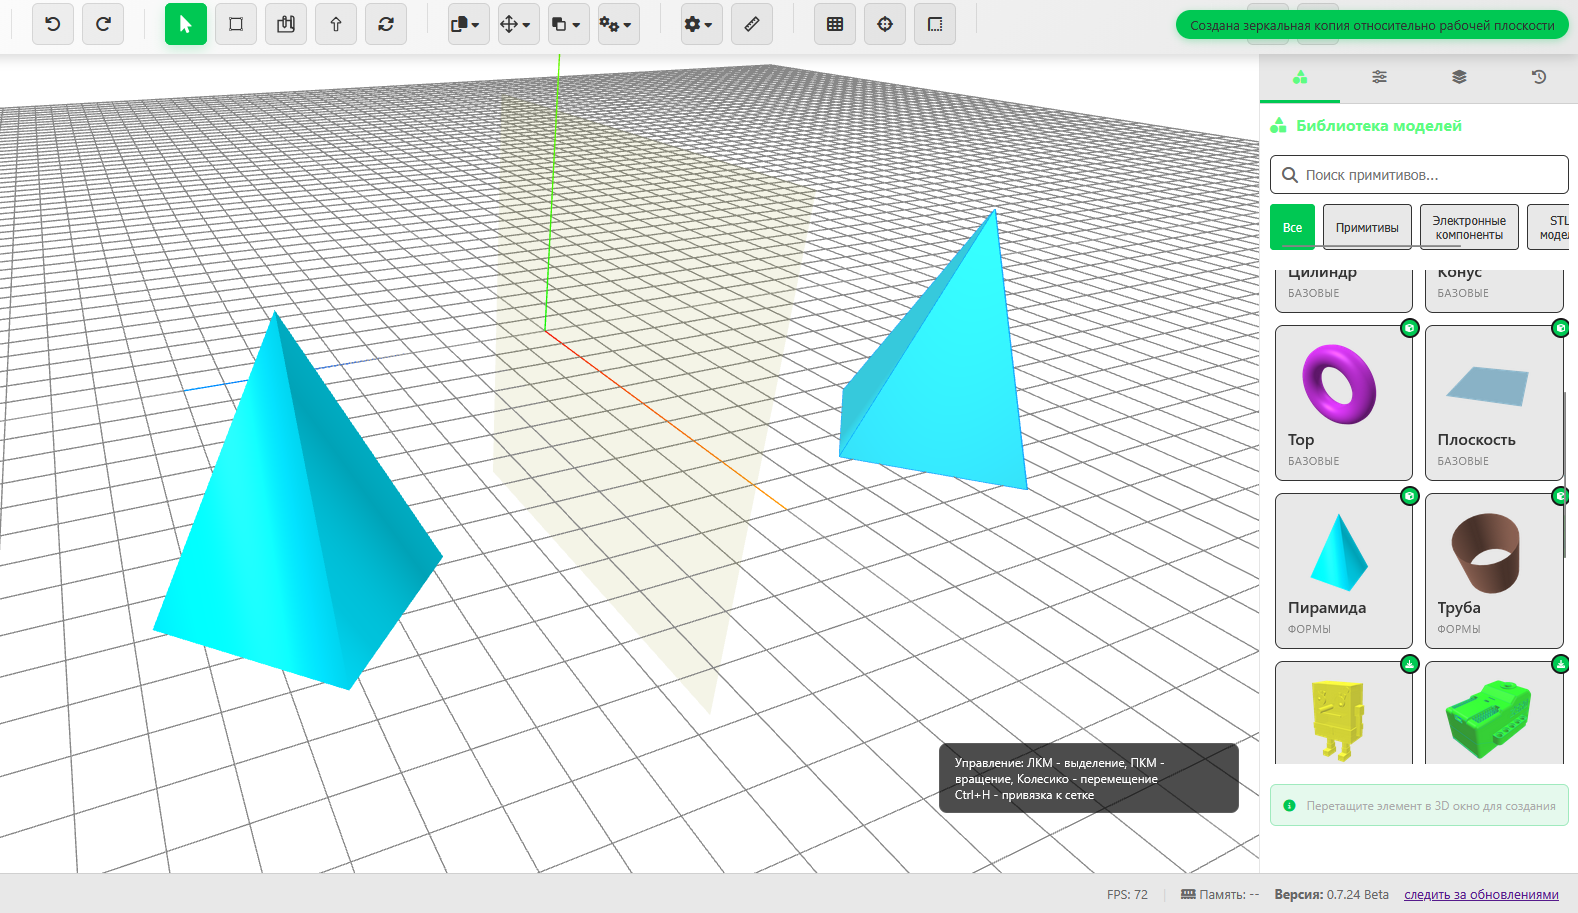Image resolution: width=1578 pixels, height=913 pixels.
Task: Click the up-arrow toolbar button
Action: pyautogui.click(x=336, y=24)
